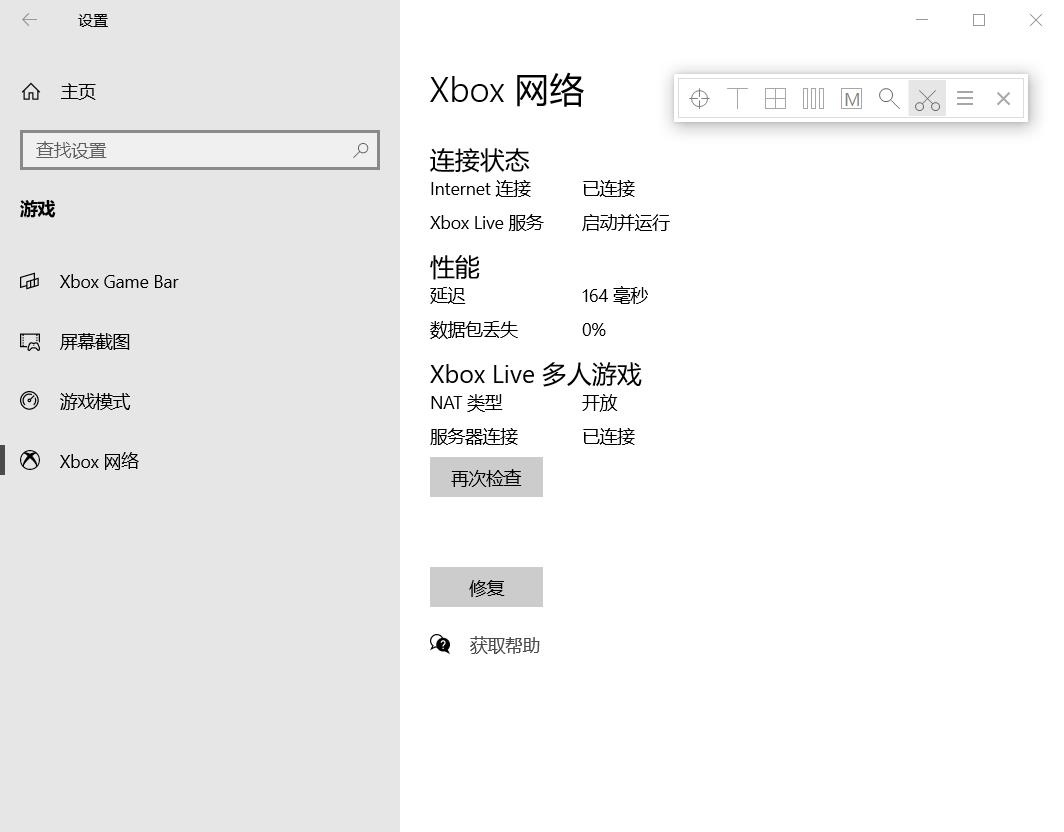1064x832 pixels.
Task: Click the crosshair target icon in floating toolbar
Action: click(x=699, y=98)
